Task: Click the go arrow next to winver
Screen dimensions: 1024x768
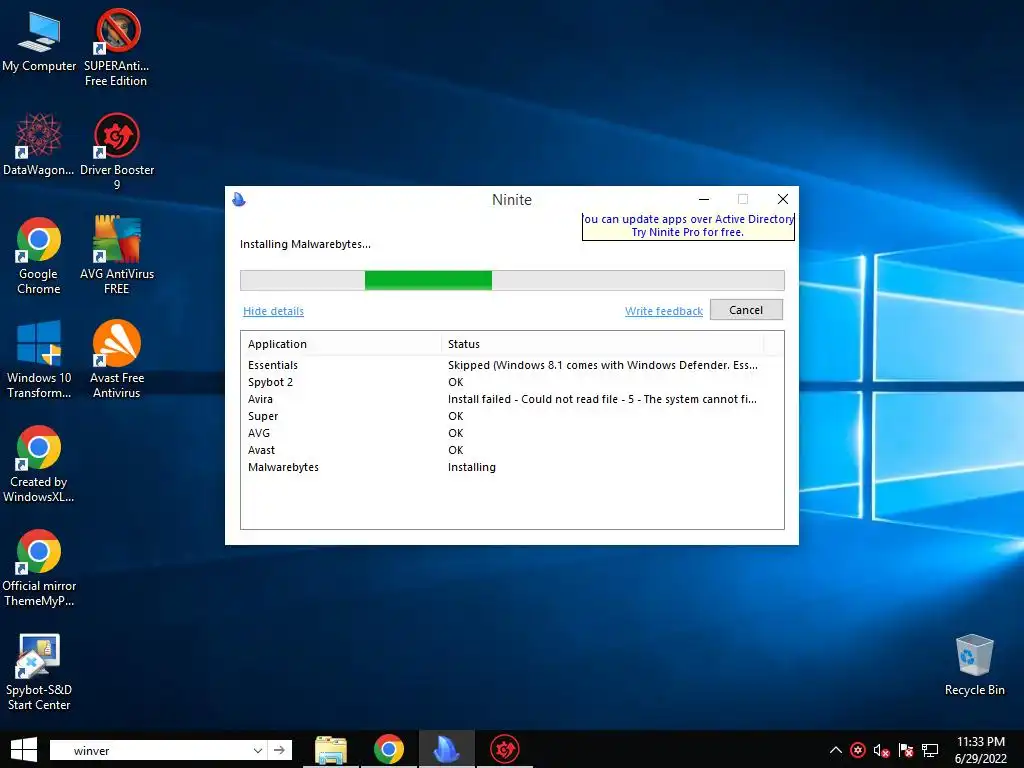Action: click(280, 750)
